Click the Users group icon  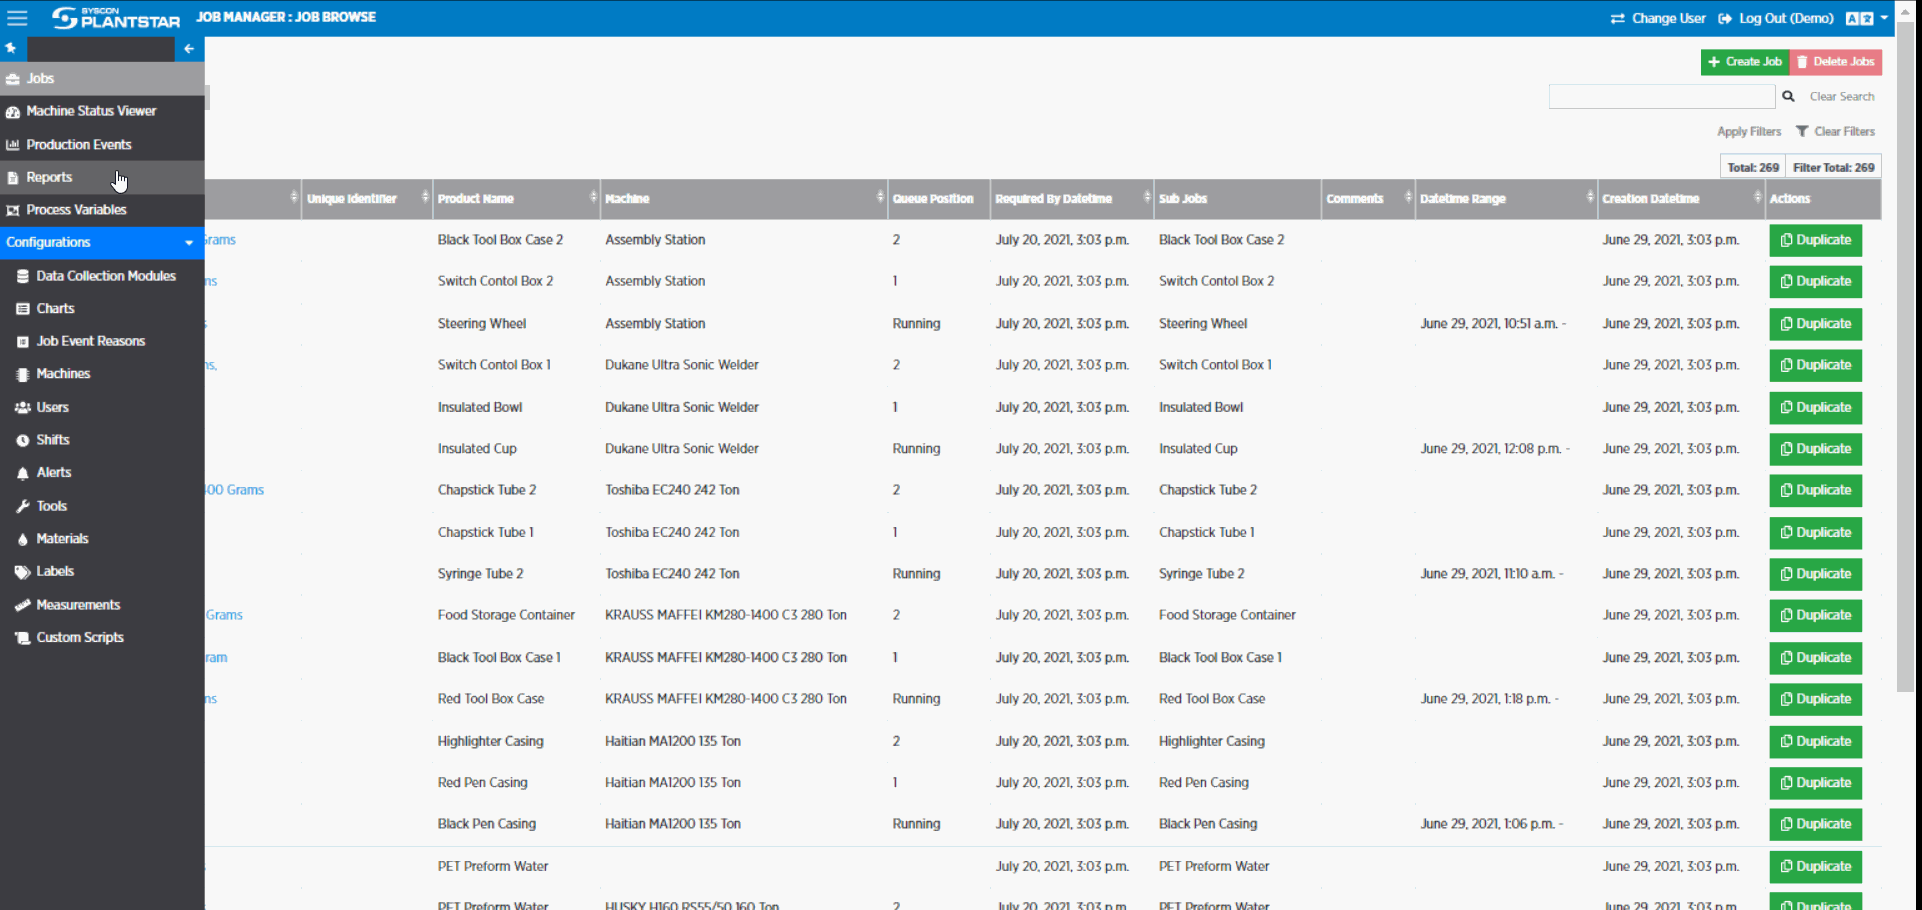pyautogui.click(x=23, y=408)
